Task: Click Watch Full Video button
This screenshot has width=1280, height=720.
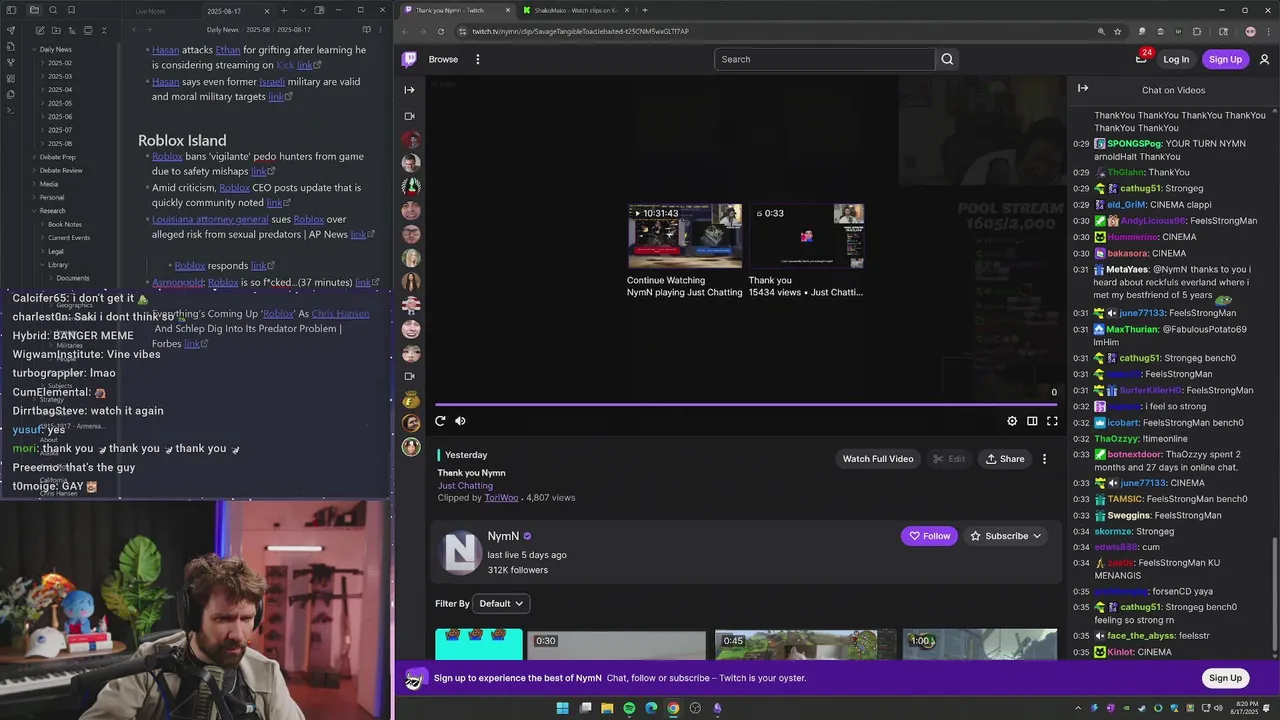Action: pos(878,459)
